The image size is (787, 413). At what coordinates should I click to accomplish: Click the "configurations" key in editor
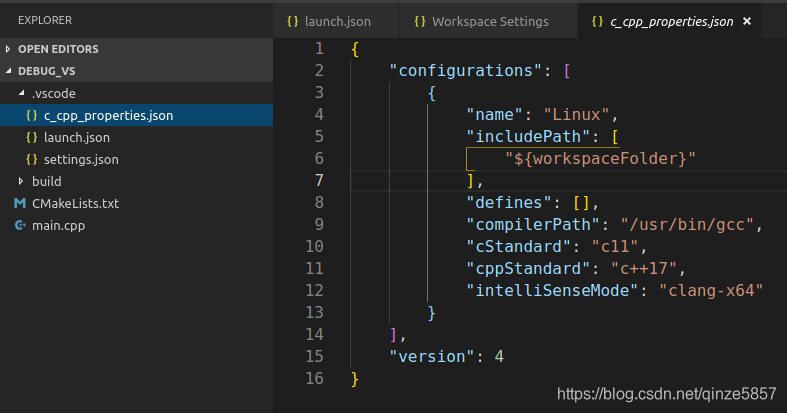tap(465, 71)
